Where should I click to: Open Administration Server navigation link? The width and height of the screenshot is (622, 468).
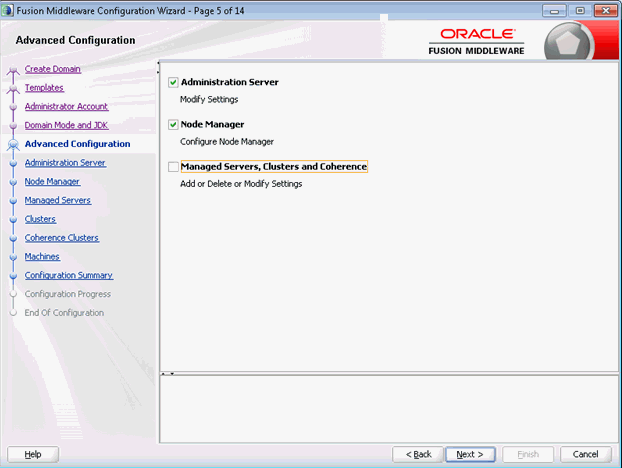click(65, 163)
